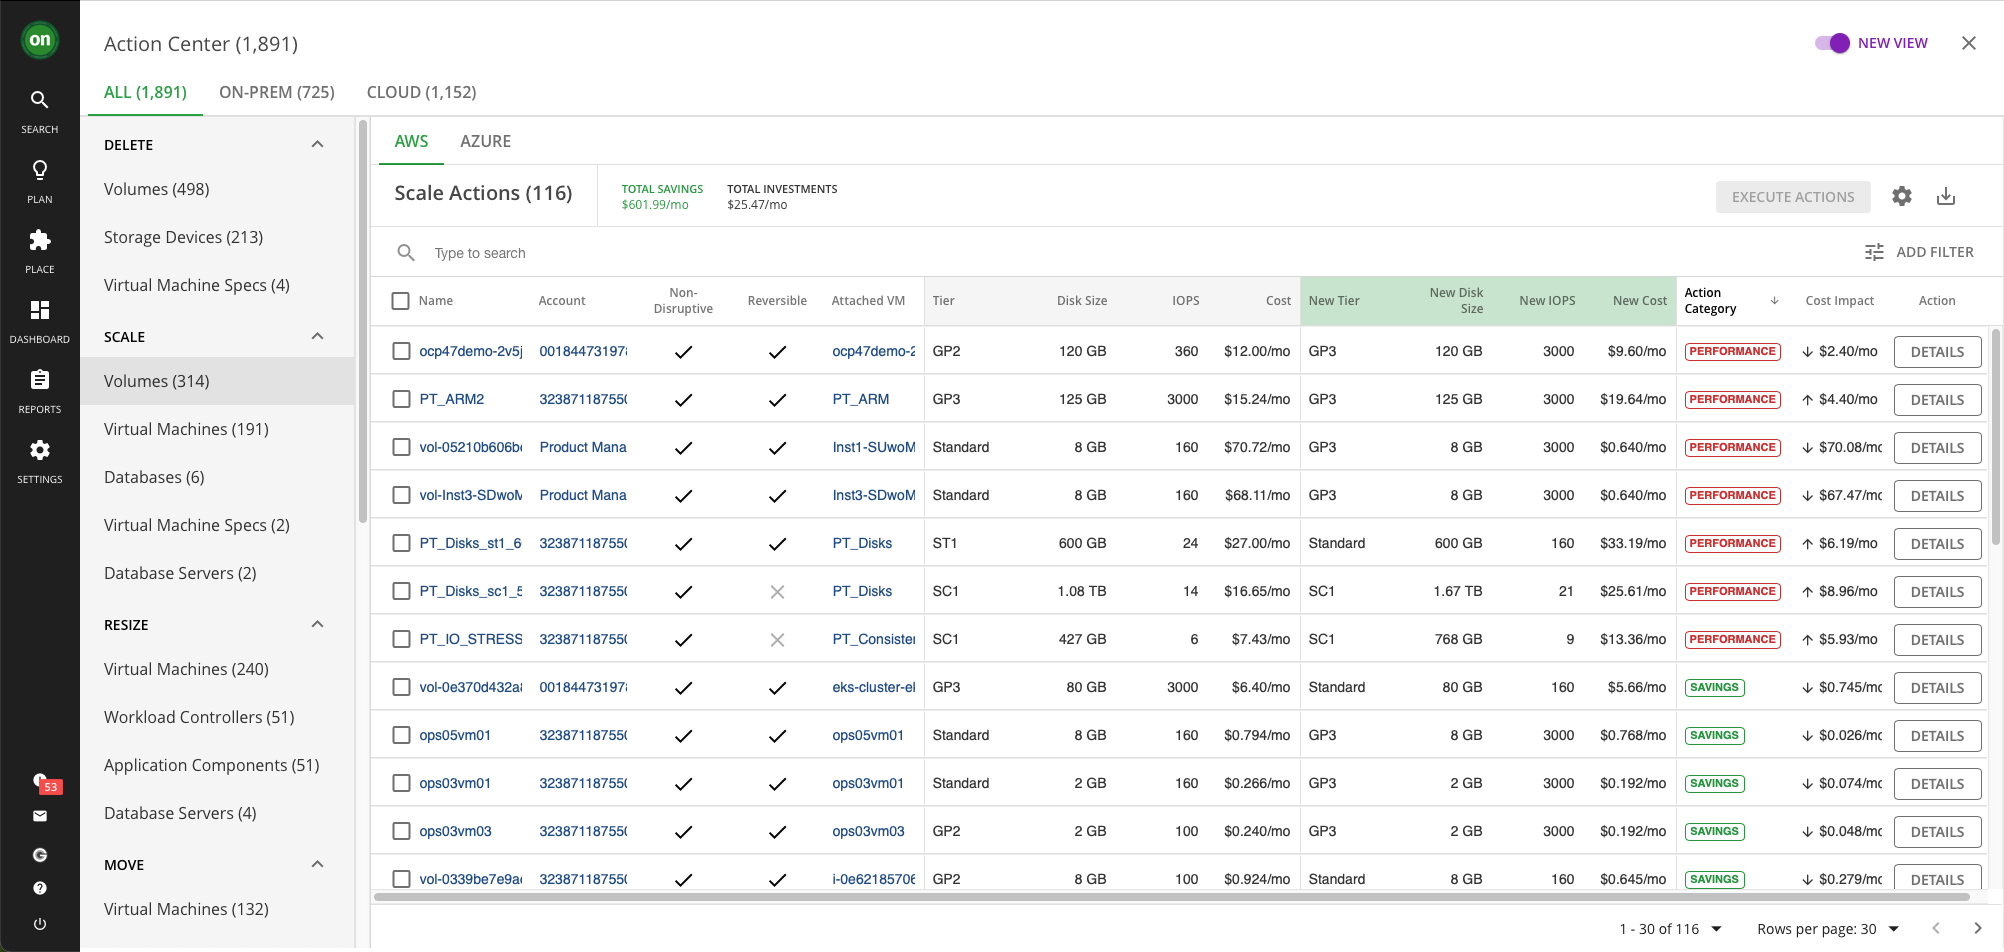The width and height of the screenshot is (2004, 952).
Task: Collapse the DELETE section
Action: [317, 145]
